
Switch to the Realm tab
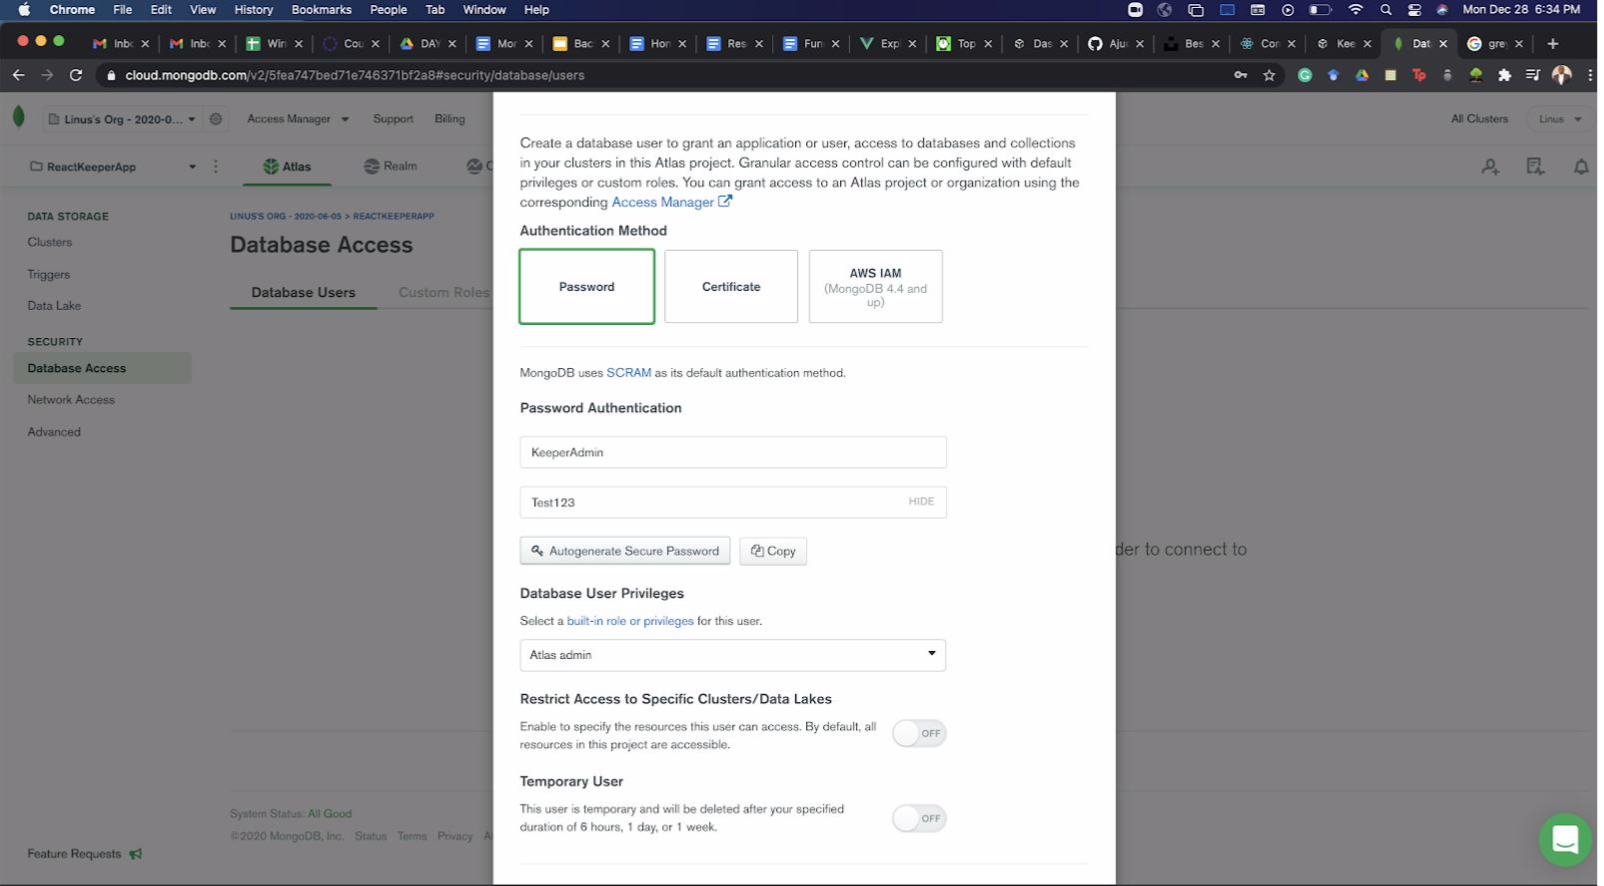point(392,166)
